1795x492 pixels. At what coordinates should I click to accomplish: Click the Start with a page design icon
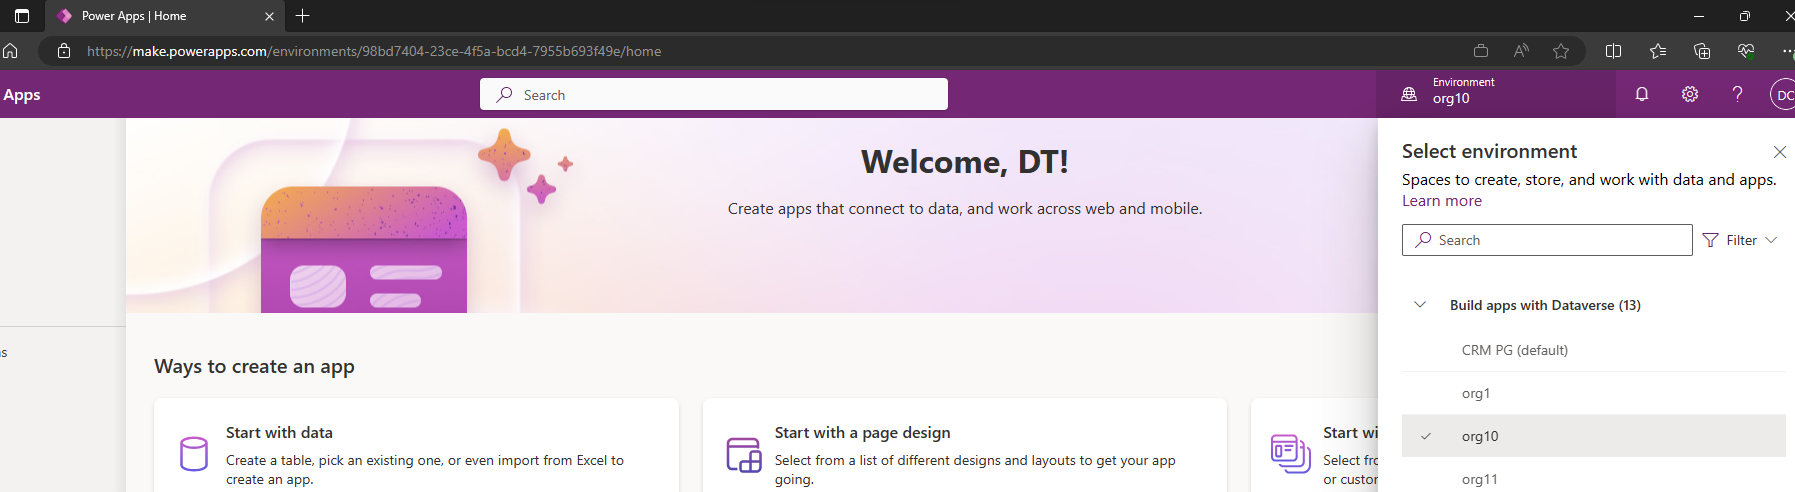(x=744, y=455)
